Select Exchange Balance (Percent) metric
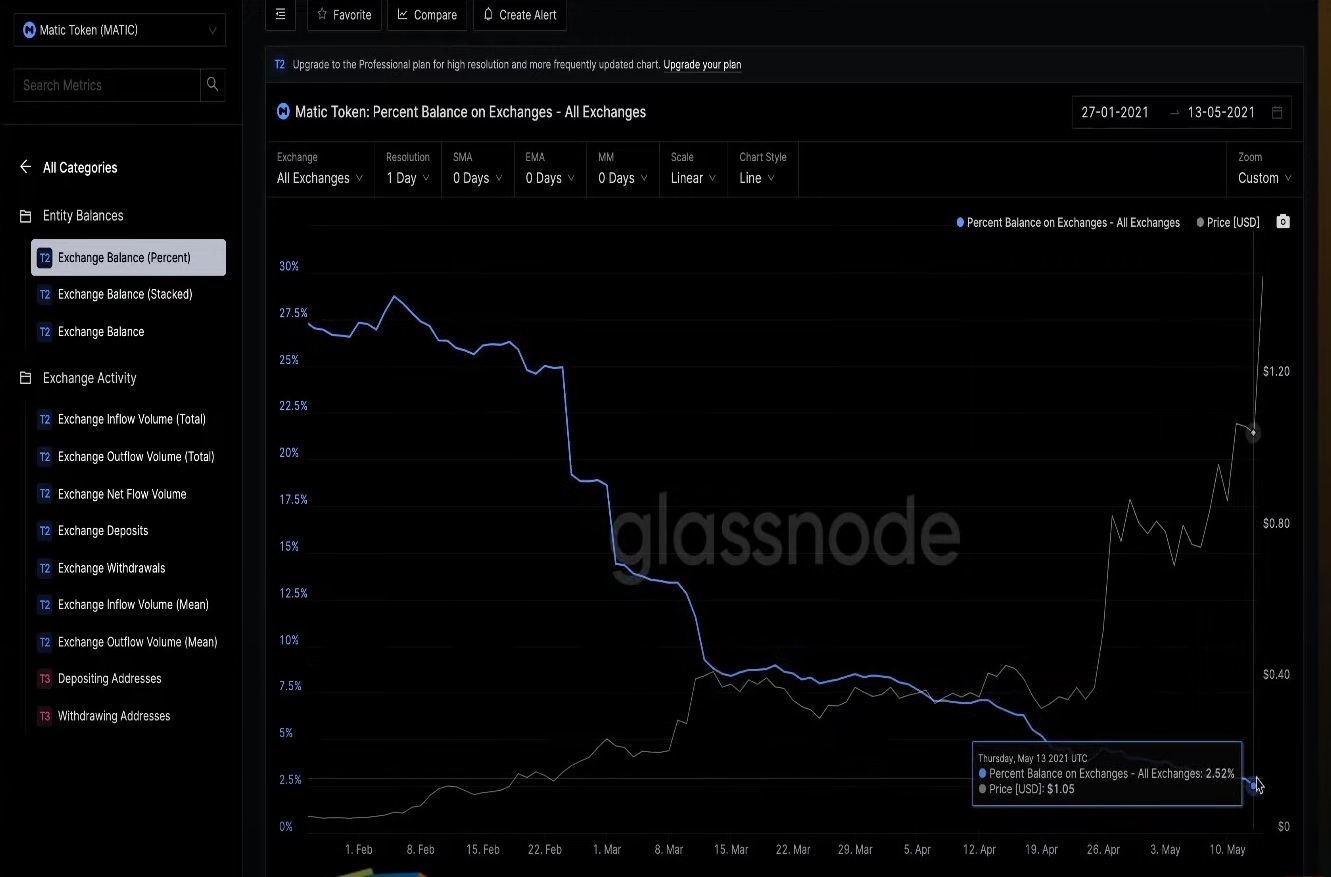Screen dimensions: 1331x877 [x=128, y=257]
